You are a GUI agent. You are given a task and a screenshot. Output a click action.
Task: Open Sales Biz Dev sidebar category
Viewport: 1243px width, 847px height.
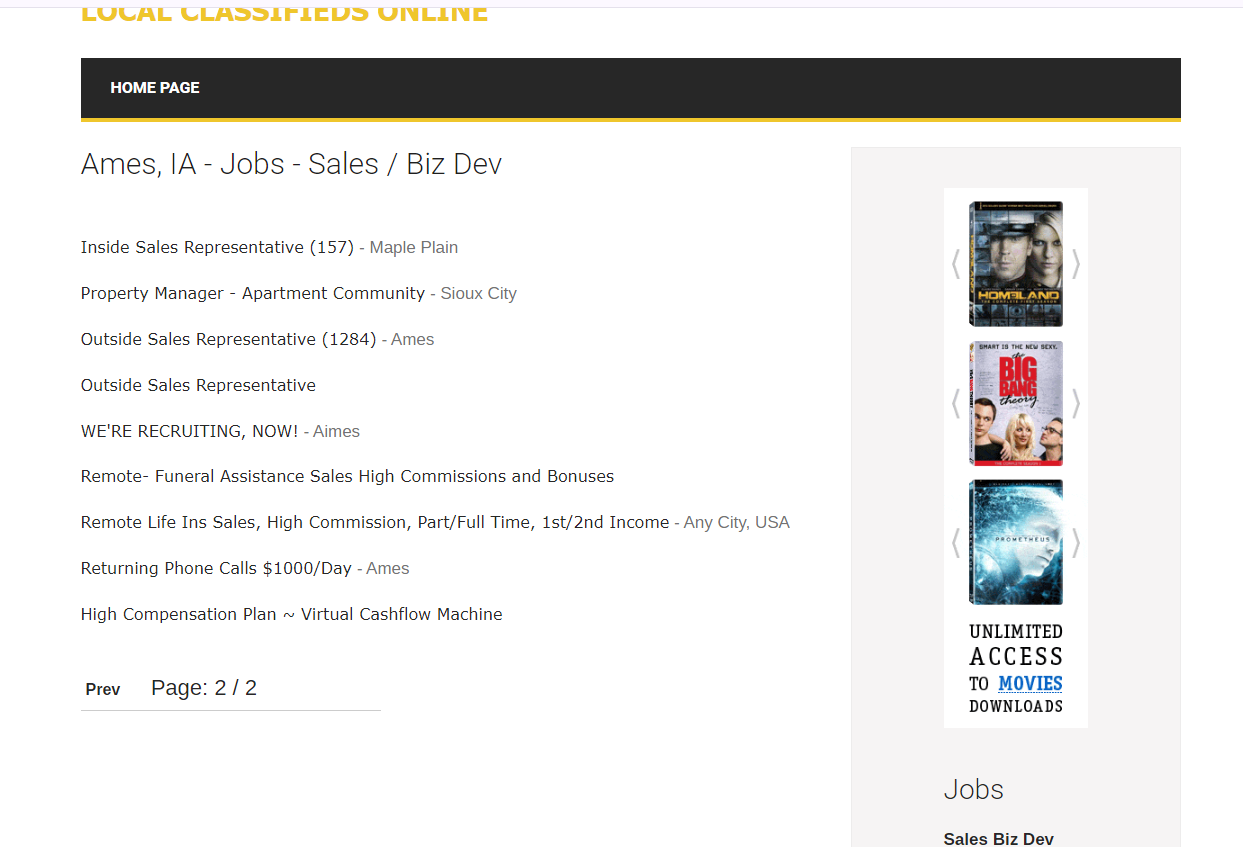pyautogui.click(x=998, y=839)
